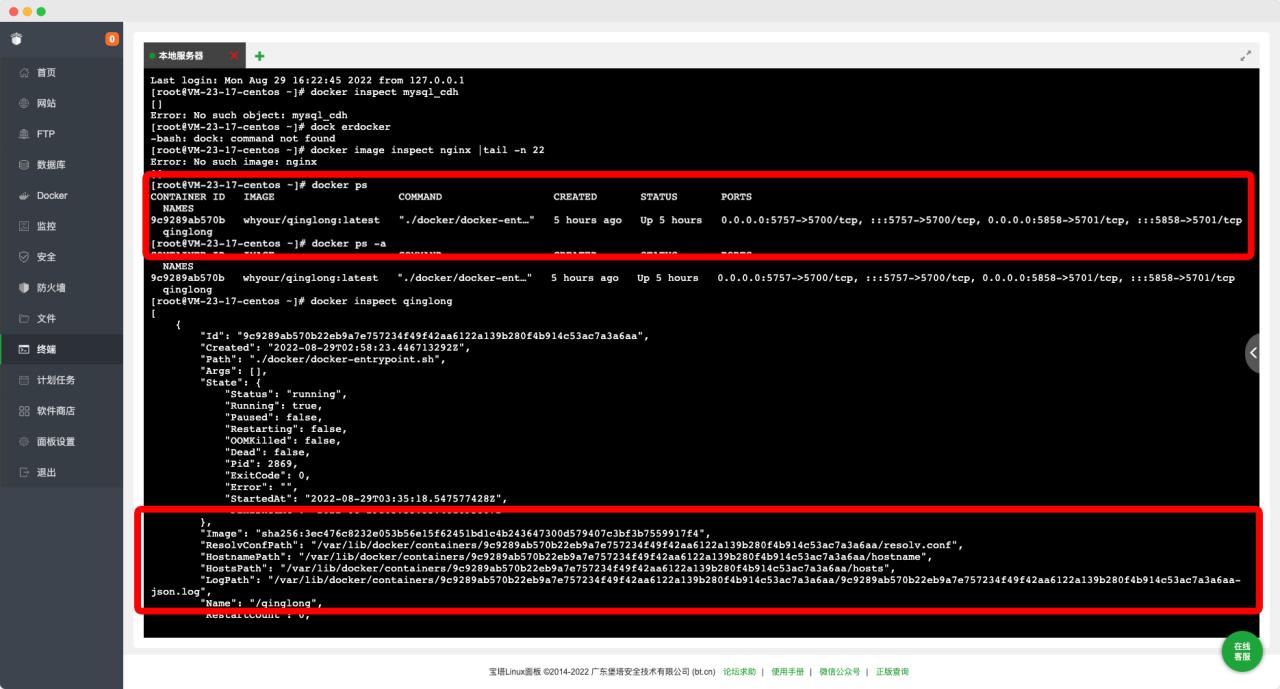Click the 文件 folder icon
This screenshot has height=689, width=1280.
24,319
